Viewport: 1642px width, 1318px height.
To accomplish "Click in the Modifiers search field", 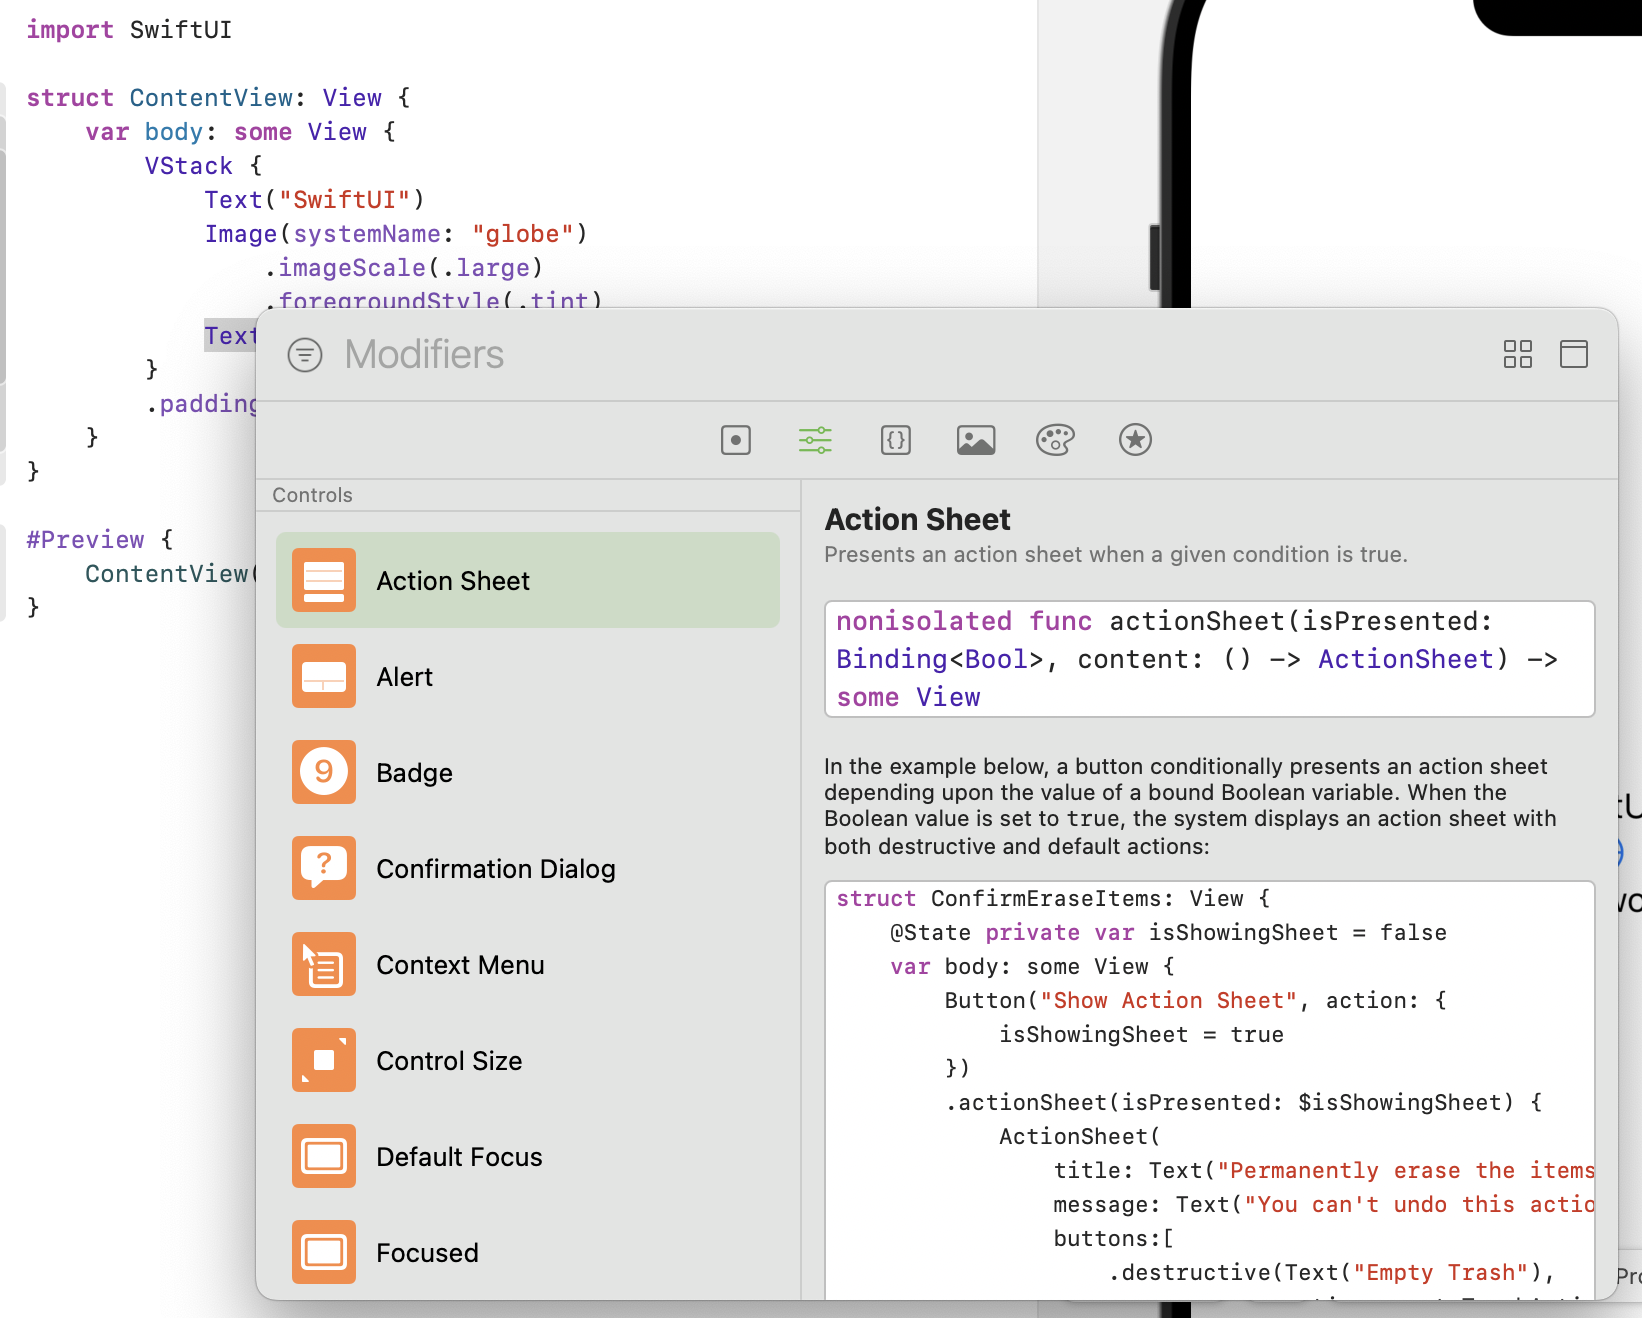I will click(x=900, y=355).
